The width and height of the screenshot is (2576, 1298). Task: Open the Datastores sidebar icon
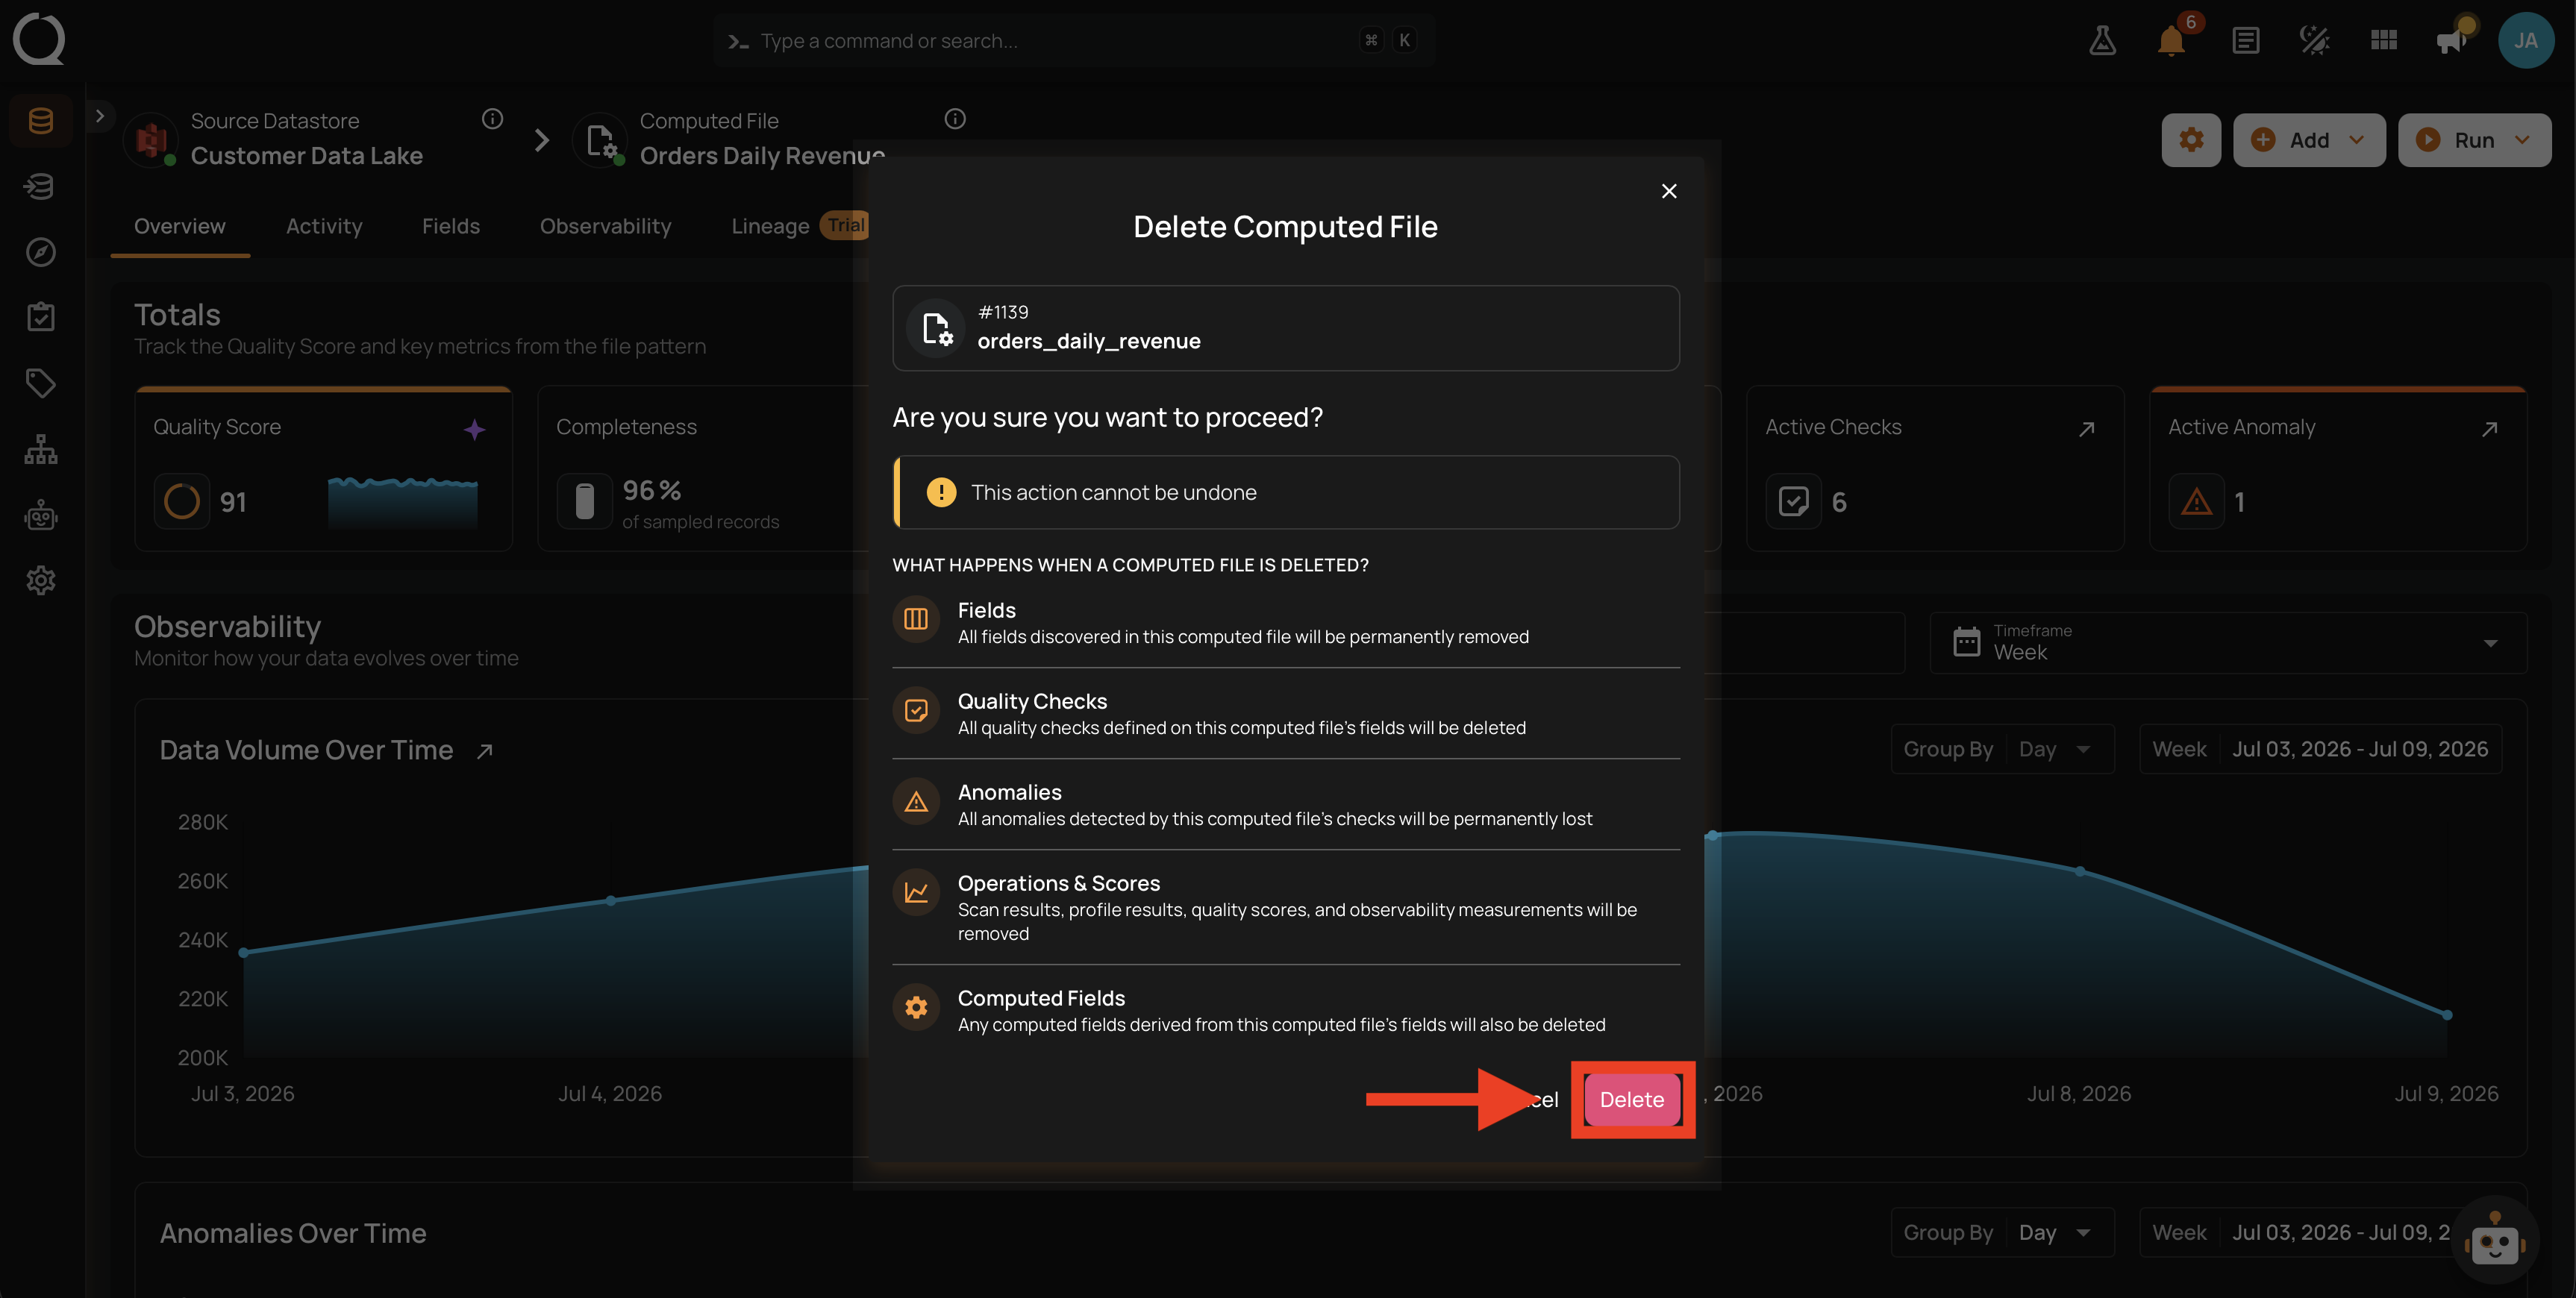click(x=41, y=121)
